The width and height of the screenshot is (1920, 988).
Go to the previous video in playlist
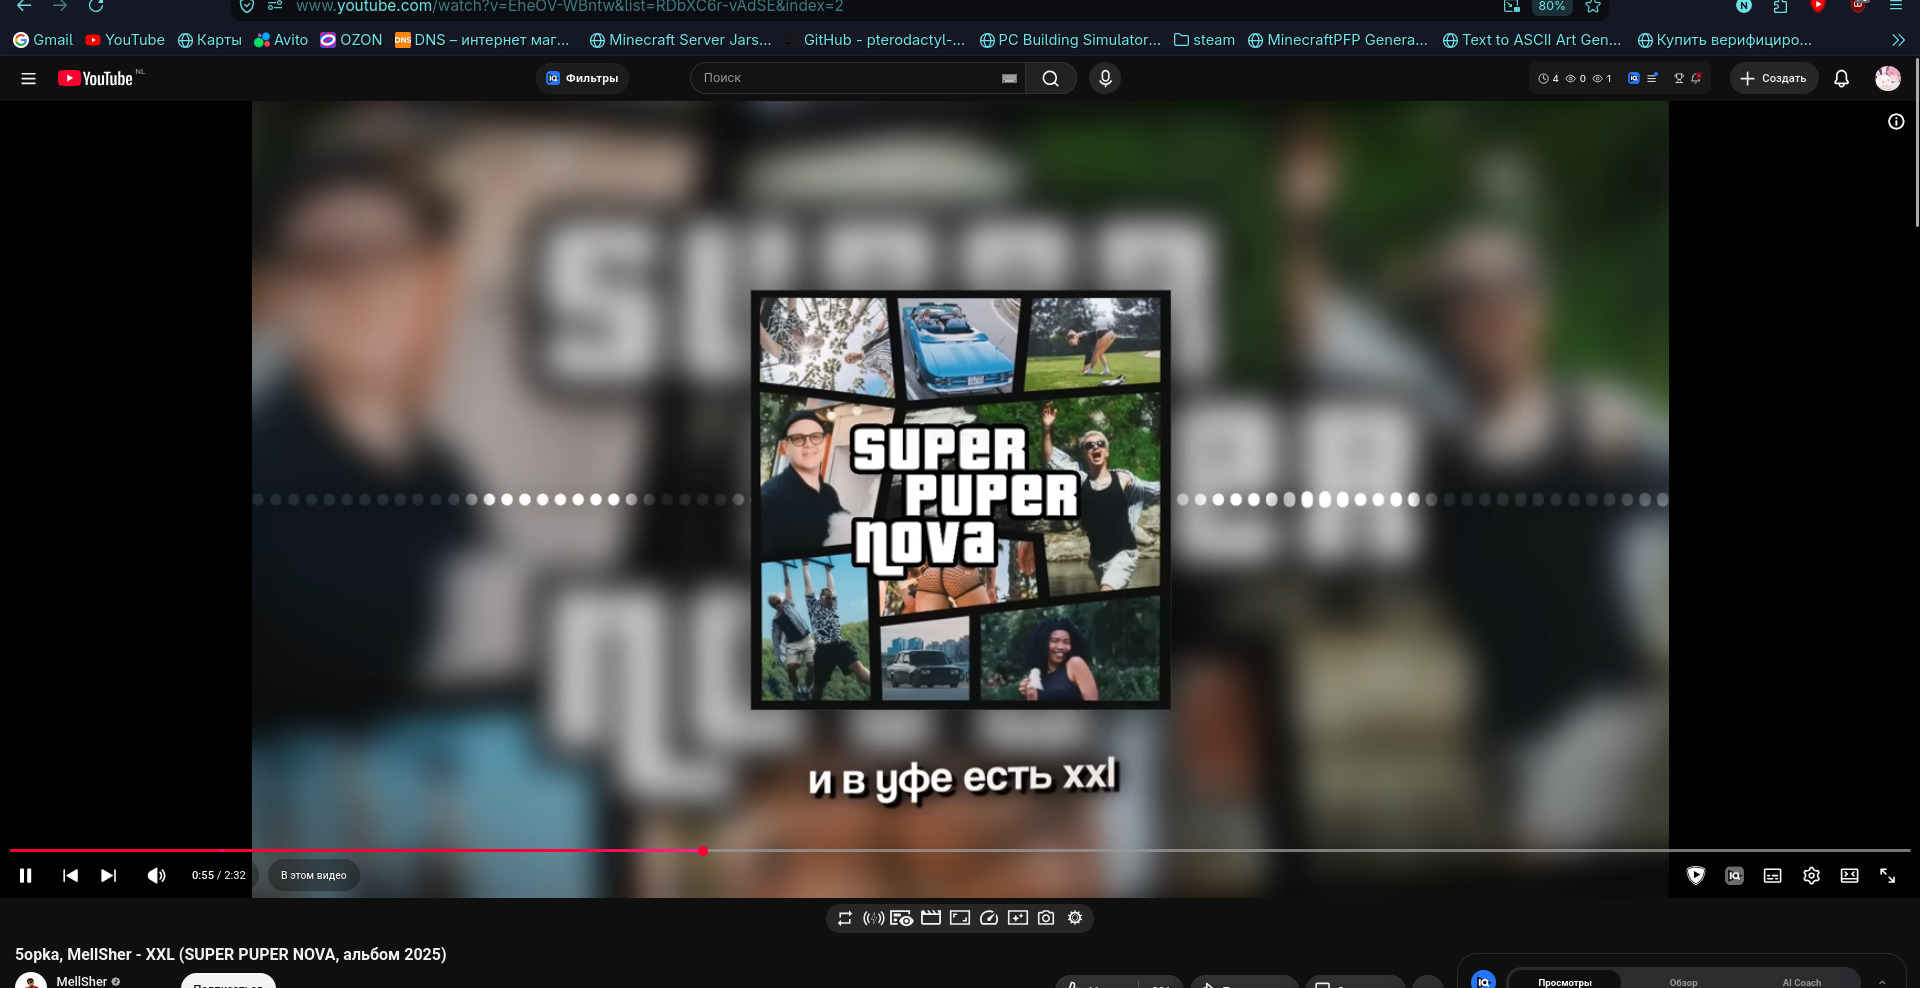tap(70, 876)
